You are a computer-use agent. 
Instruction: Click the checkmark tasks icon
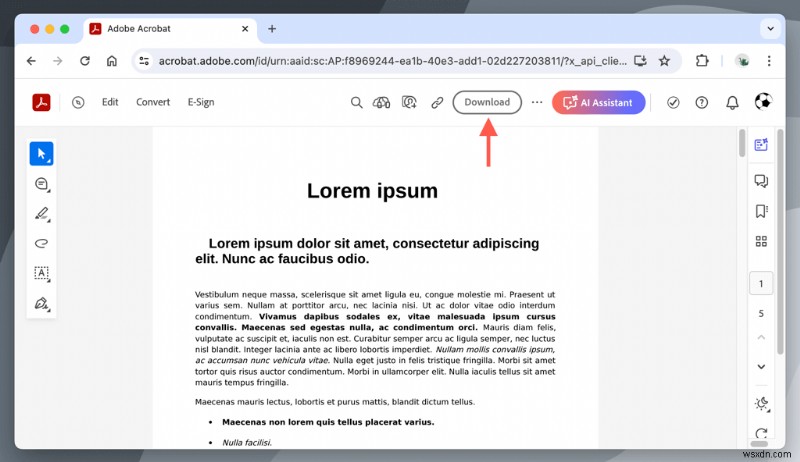click(673, 102)
